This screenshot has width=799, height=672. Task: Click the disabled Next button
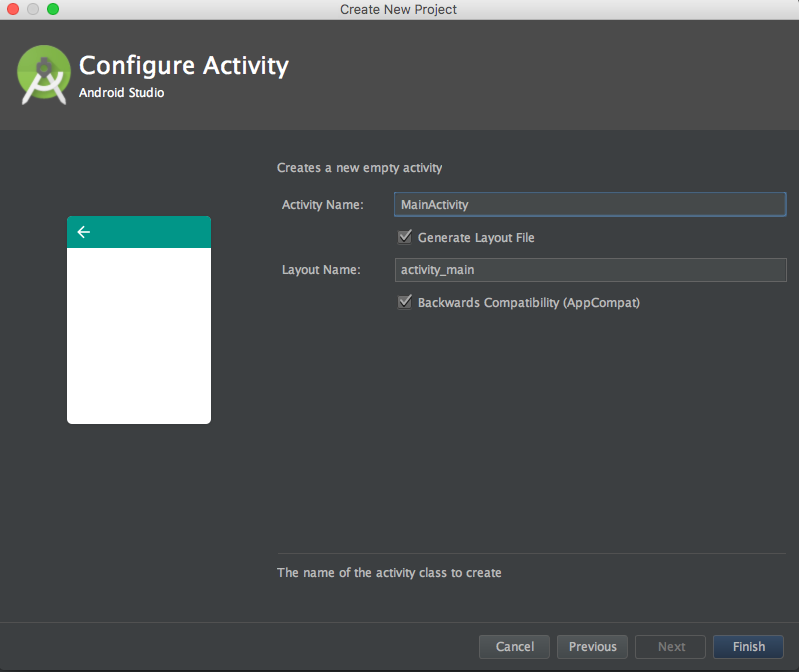pos(671,647)
